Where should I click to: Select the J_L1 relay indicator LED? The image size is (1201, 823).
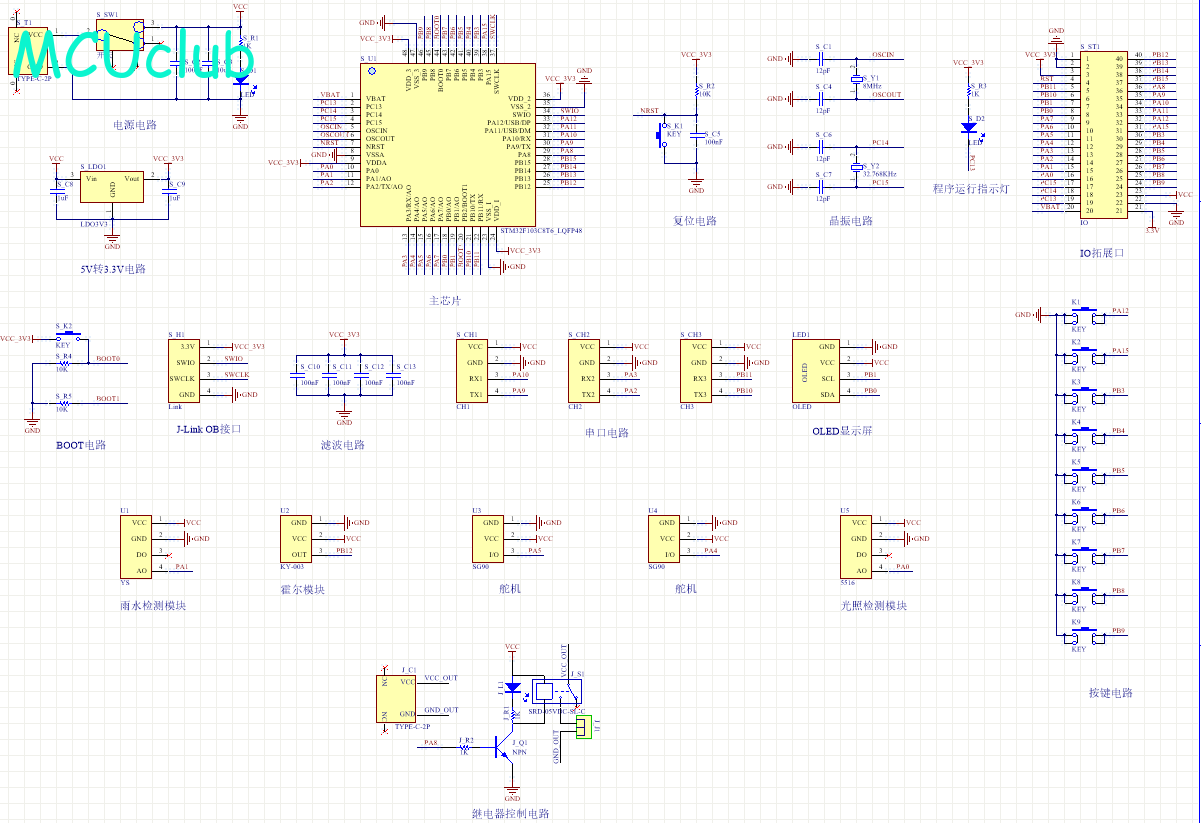513,688
